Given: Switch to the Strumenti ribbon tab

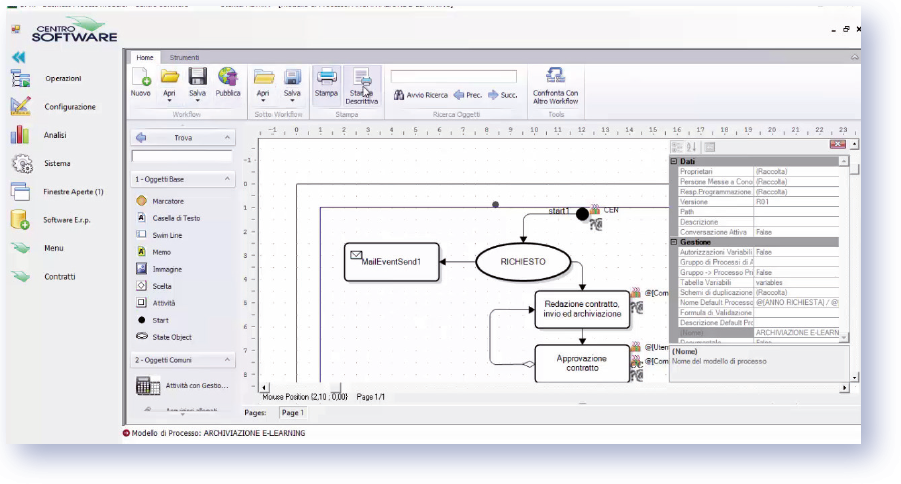Looking at the screenshot, I should click(184, 57).
